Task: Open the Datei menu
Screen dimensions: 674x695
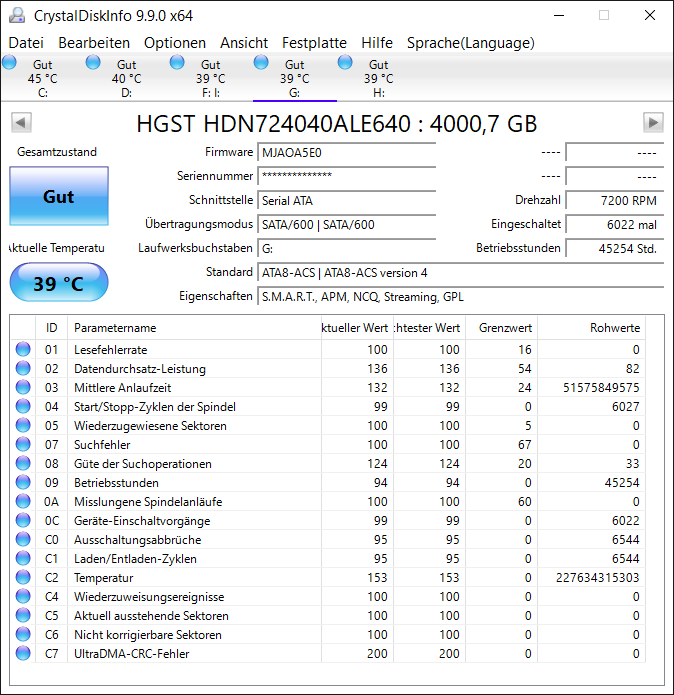Action: [x=26, y=43]
